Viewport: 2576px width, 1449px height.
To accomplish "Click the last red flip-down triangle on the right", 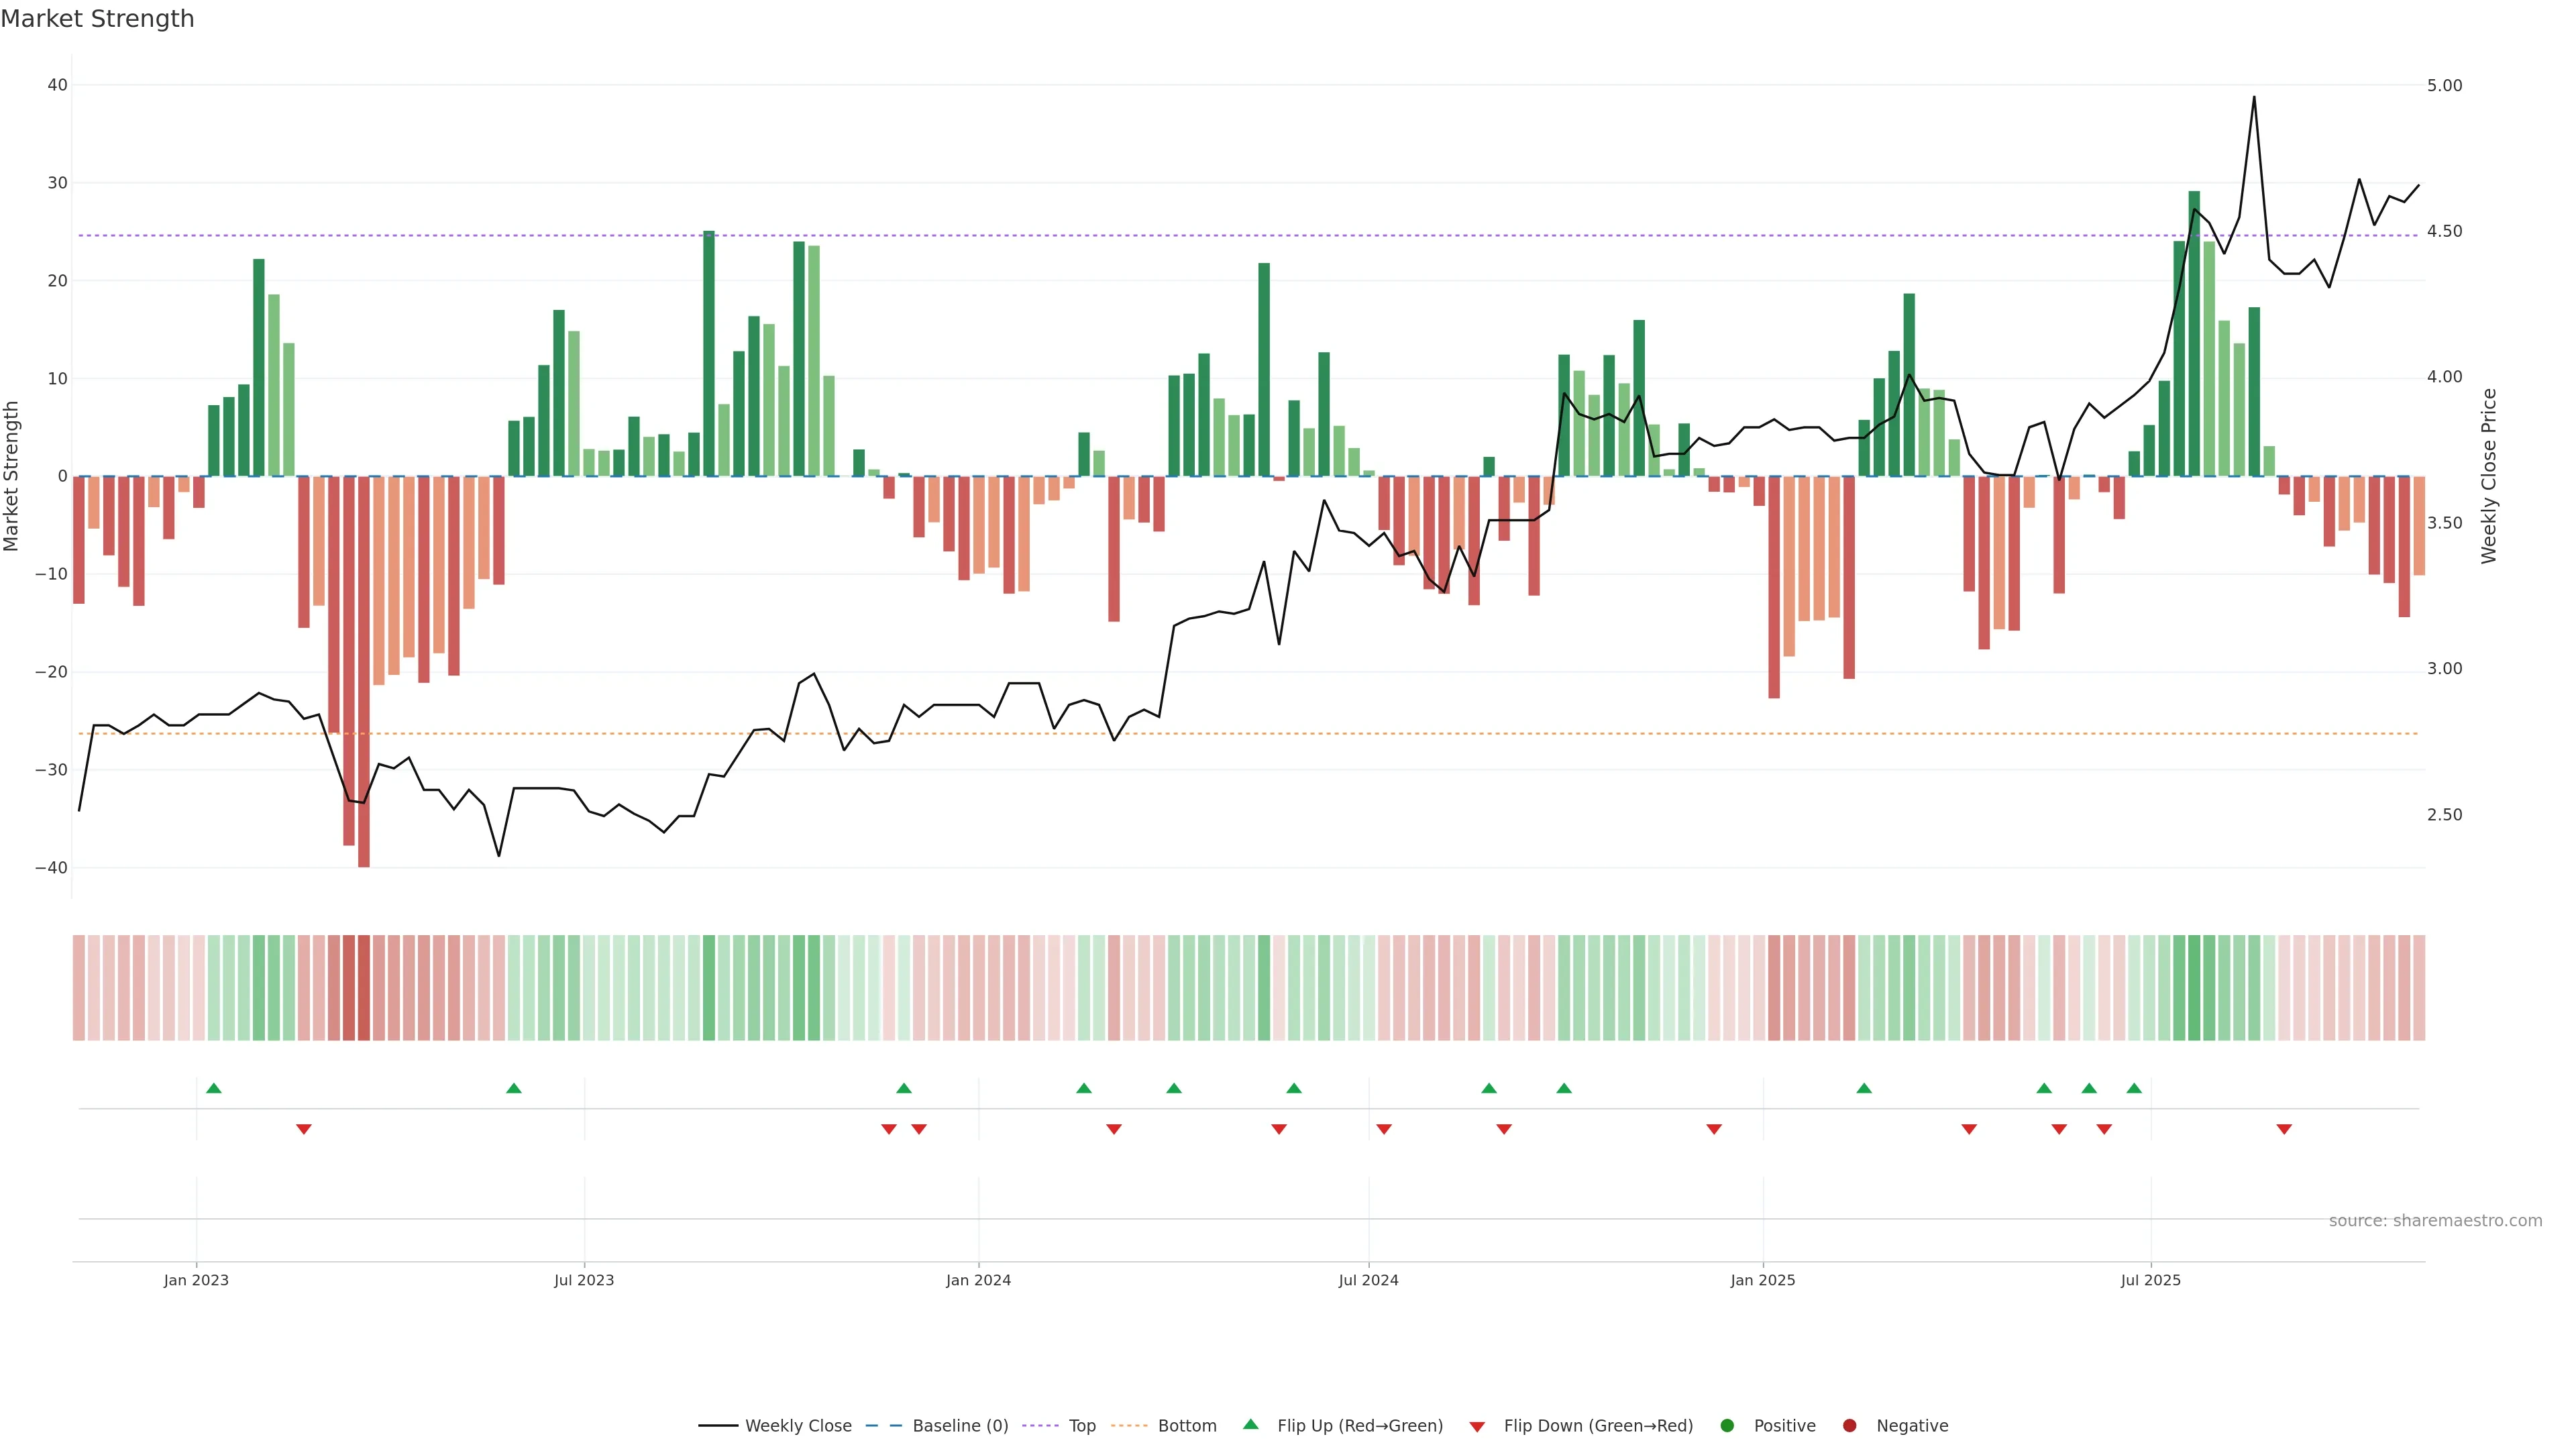I will [2284, 1129].
